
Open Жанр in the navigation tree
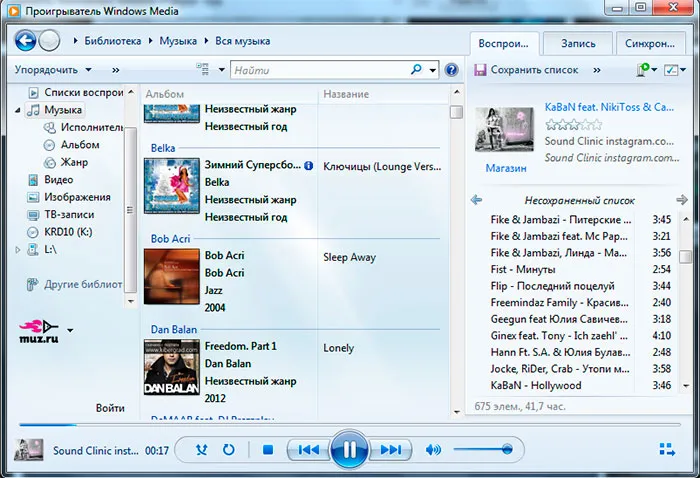(x=66, y=162)
